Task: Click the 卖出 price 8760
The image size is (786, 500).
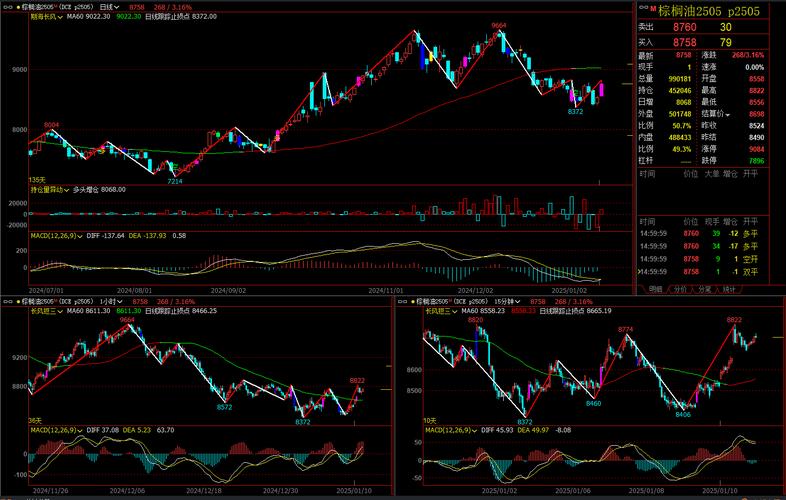Action: click(685, 27)
